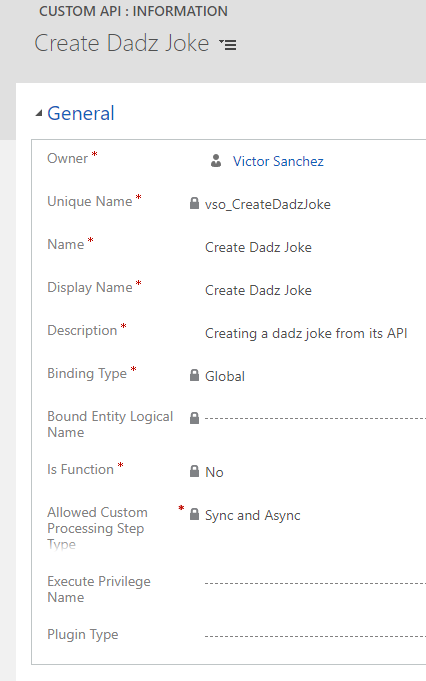Click the lock icon beside Global
Viewport: 426px width, 681px height.
pyautogui.click(x=194, y=375)
